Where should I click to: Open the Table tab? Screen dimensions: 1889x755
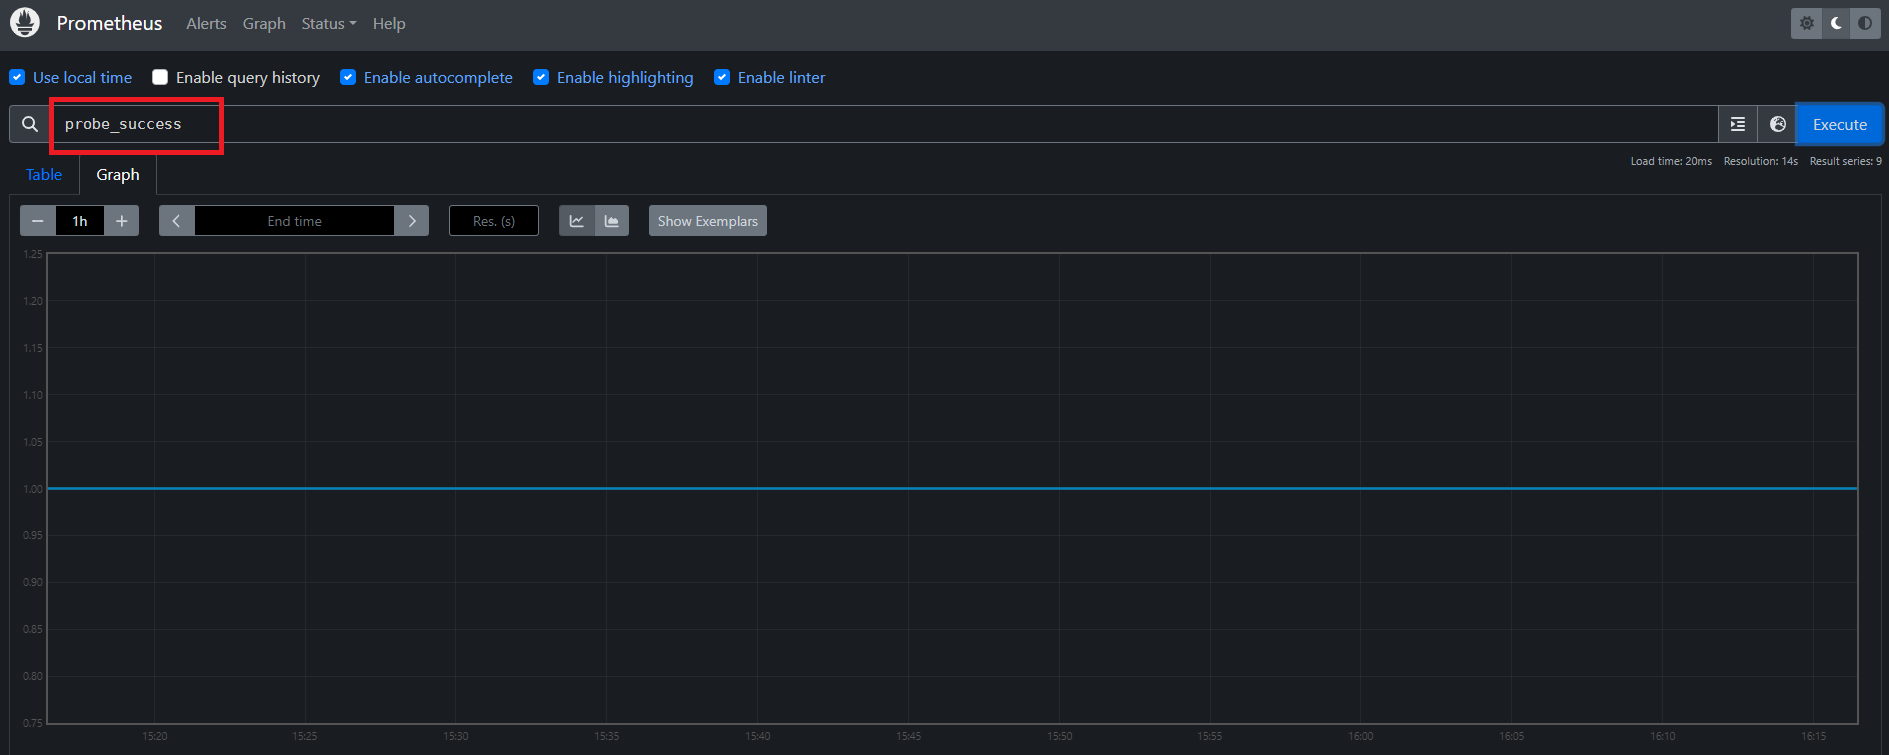(44, 175)
